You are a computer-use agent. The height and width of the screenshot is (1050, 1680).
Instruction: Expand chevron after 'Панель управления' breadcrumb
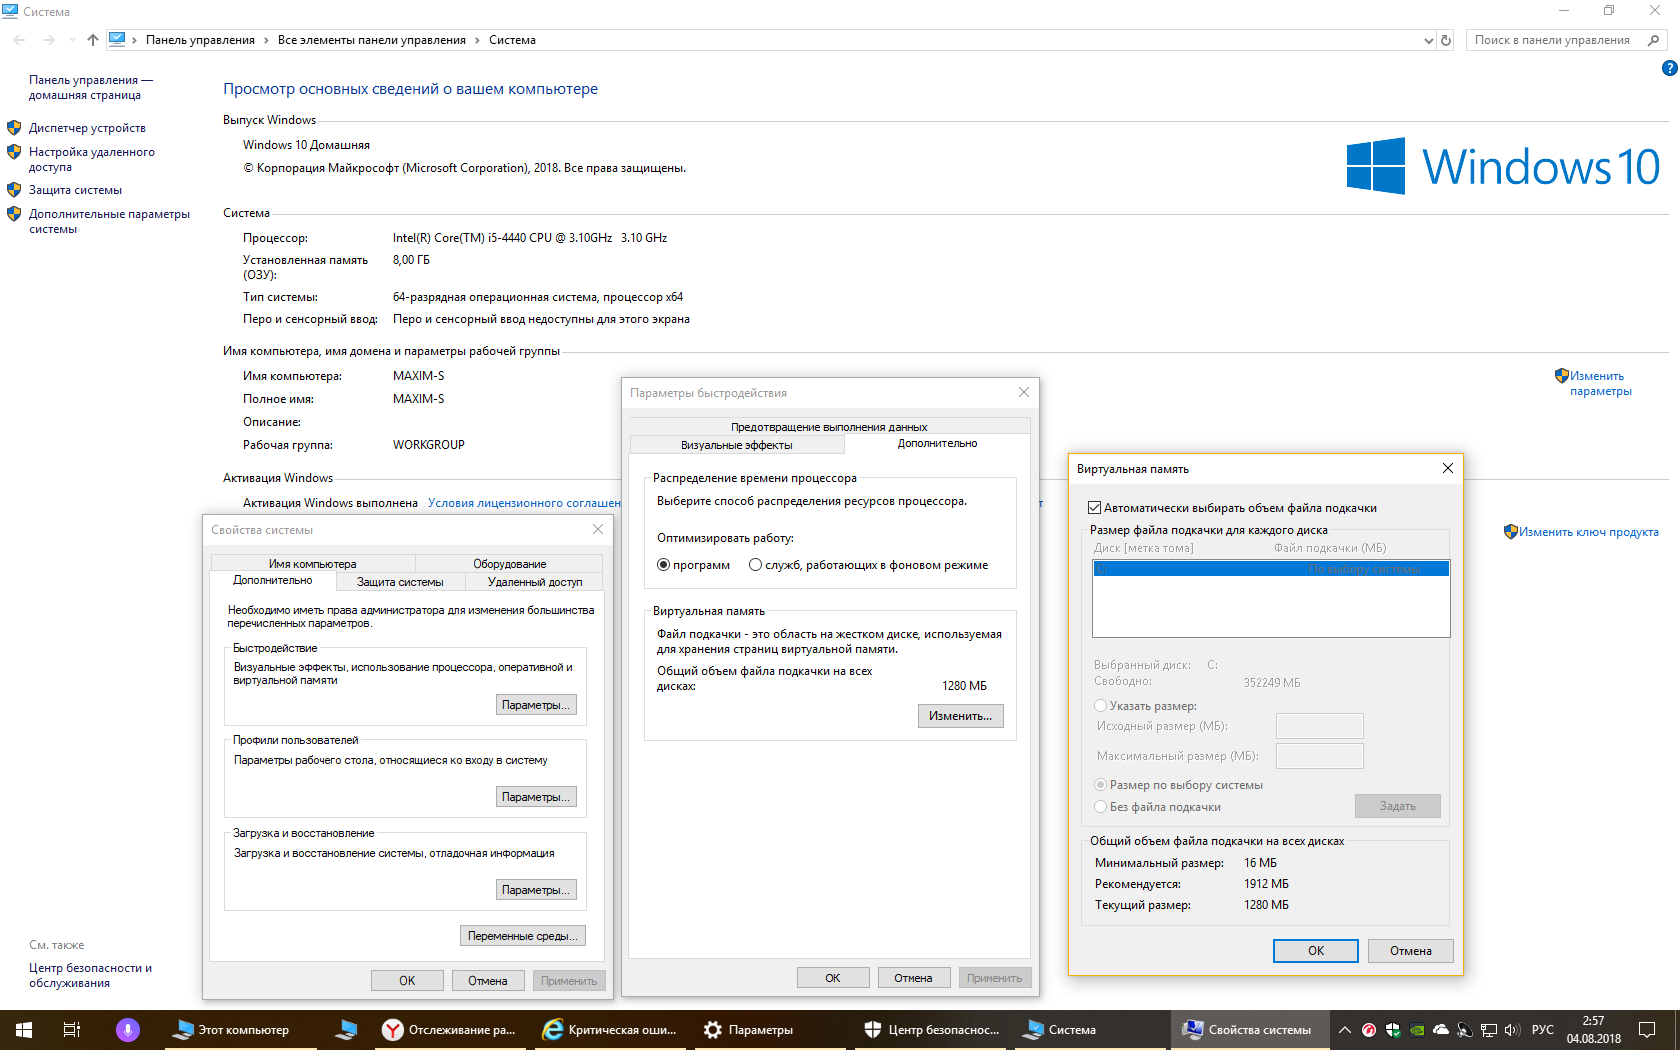[266, 40]
